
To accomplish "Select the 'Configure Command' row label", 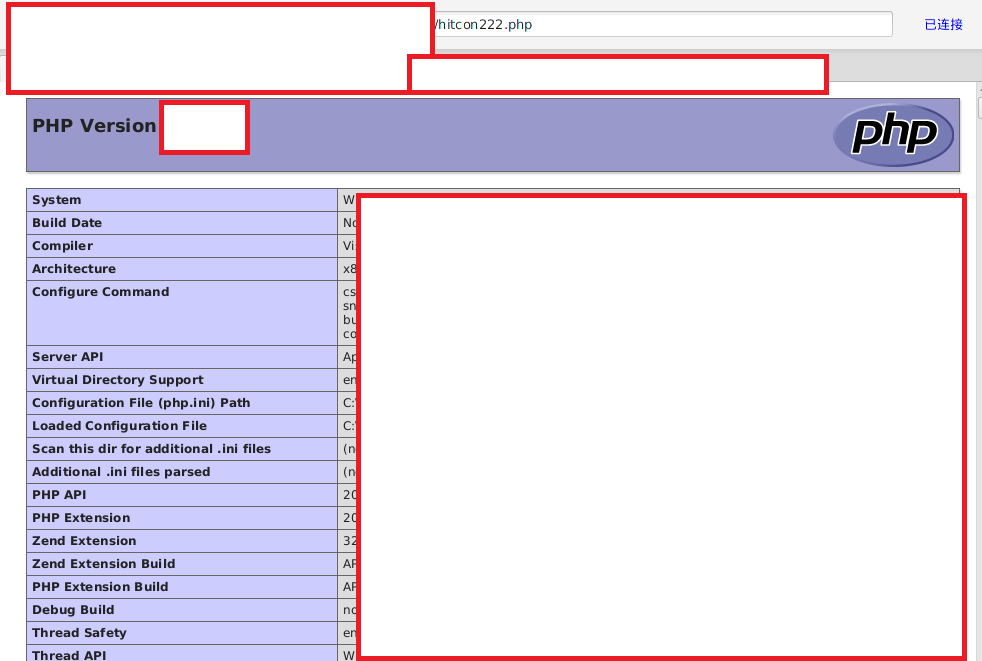I will tap(101, 292).
